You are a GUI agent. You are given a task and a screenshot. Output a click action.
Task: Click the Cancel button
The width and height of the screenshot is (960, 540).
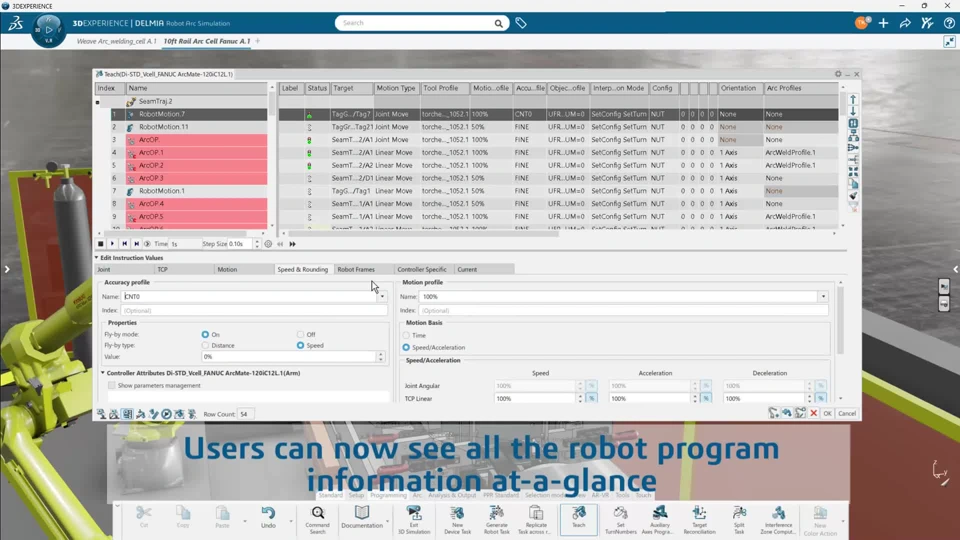pyautogui.click(x=847, y=413)
